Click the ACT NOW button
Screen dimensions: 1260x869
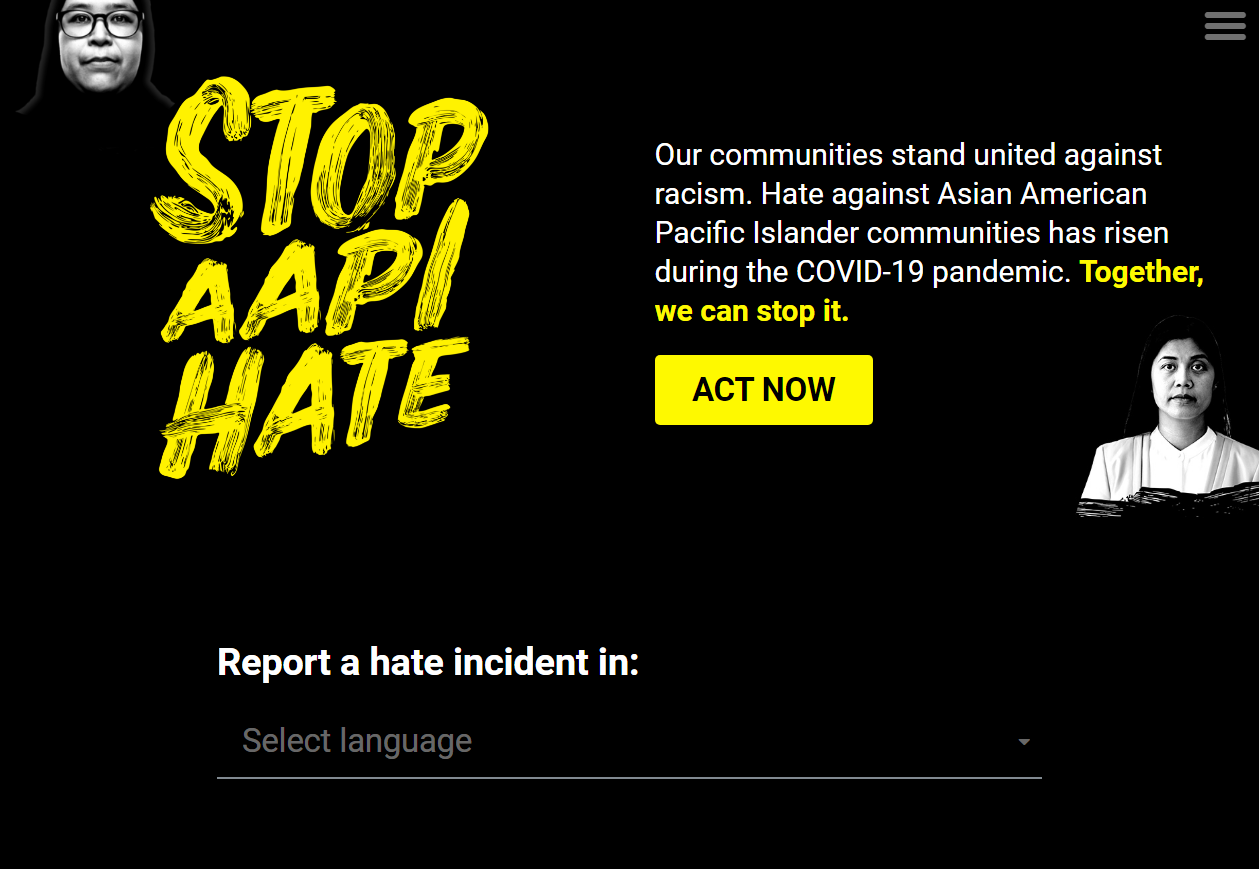click(764, 390)
